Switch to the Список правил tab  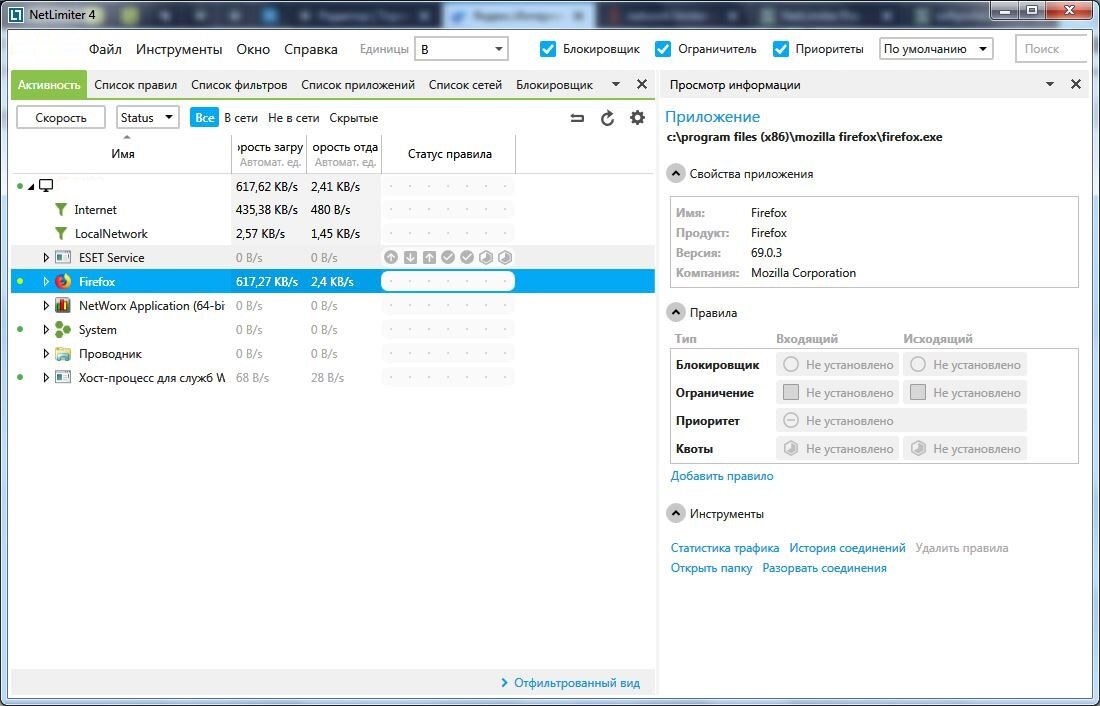tap(135, 84)
